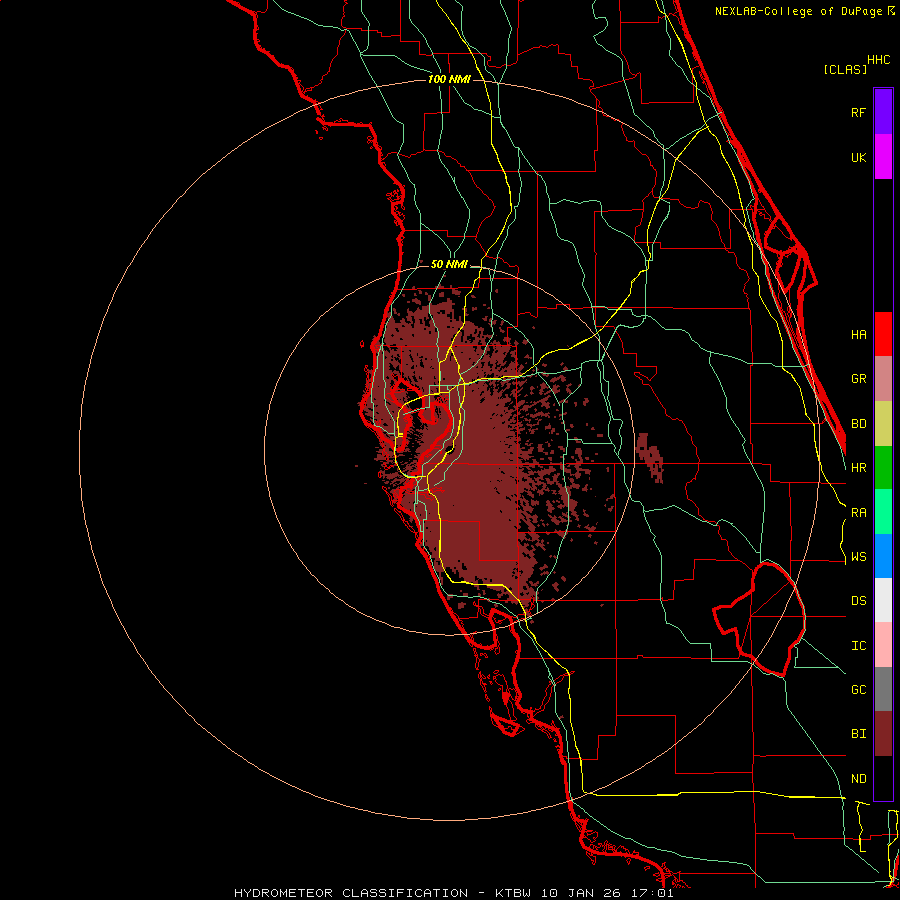Click the RF purple legend swatch
Viewport: 900px width, 900px height.
point(883,111)
